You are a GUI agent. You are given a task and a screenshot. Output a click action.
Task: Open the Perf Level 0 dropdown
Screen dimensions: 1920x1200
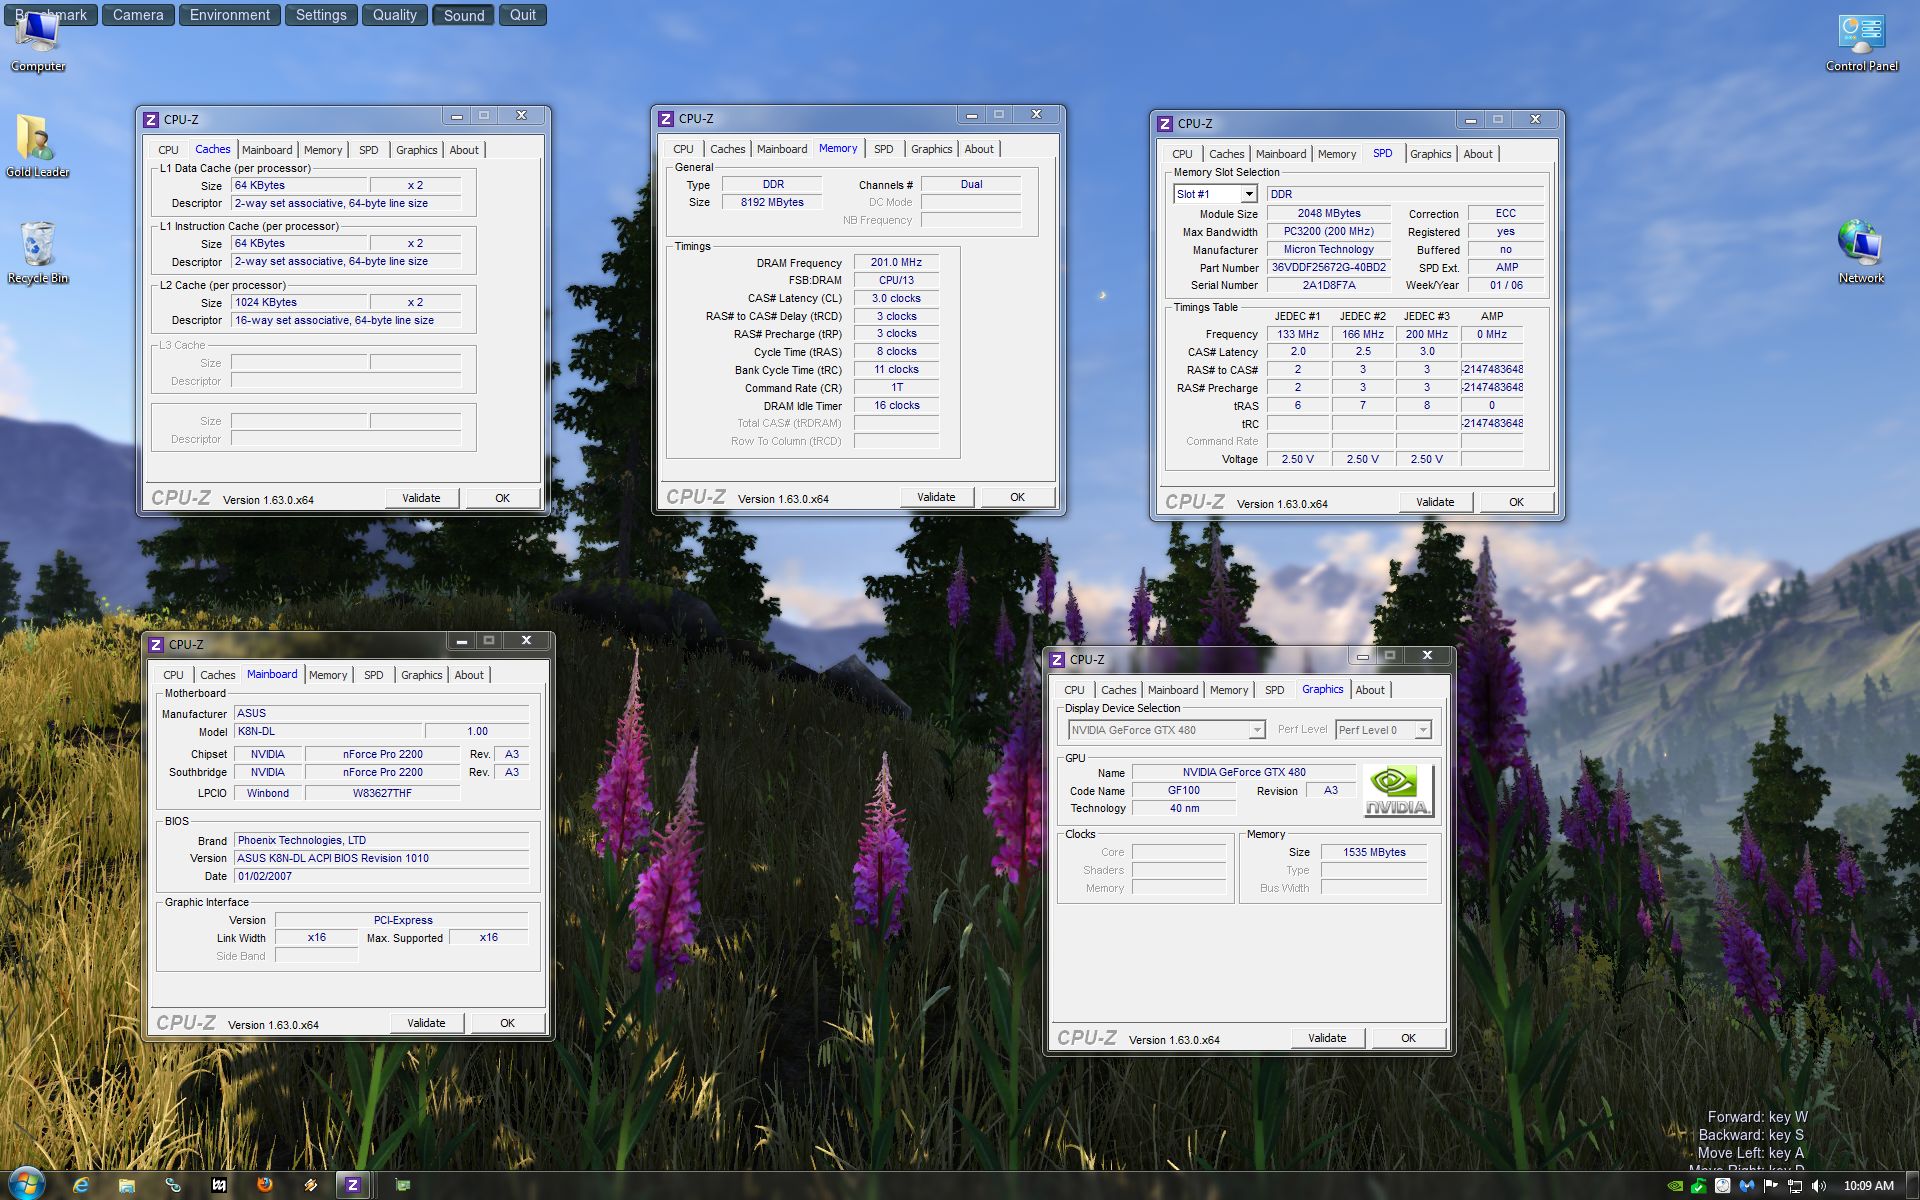pos(1422,730)
